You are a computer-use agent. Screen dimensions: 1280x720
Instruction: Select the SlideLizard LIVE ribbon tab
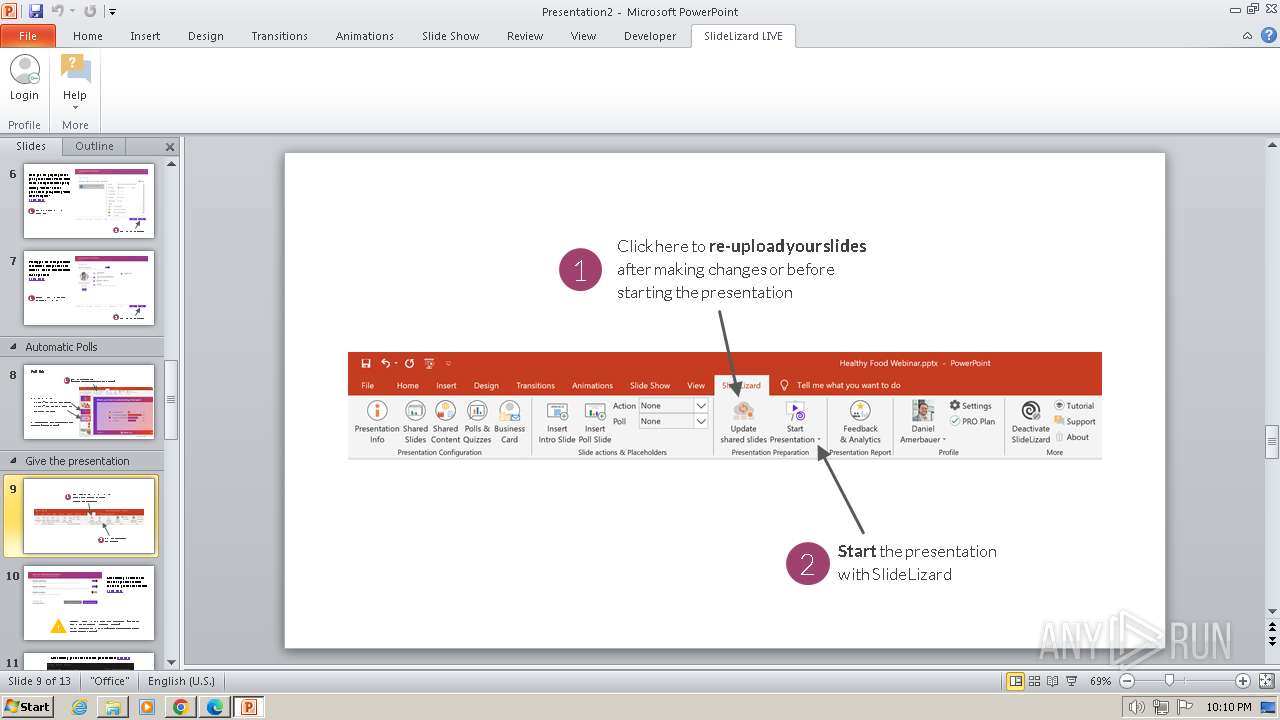coord(744,36)
